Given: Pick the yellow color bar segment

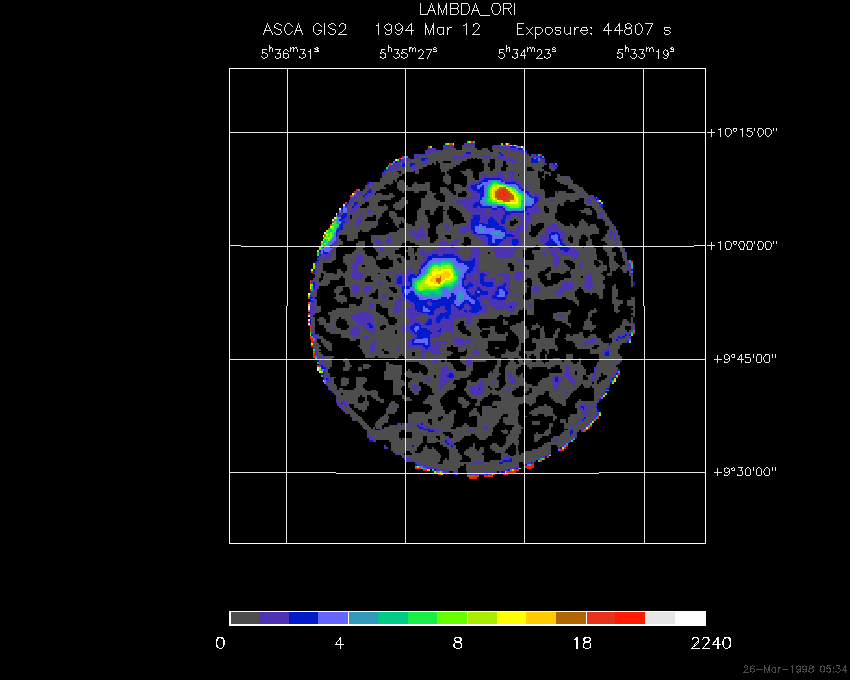Looking at the screenshot, I should coord(512,618).
